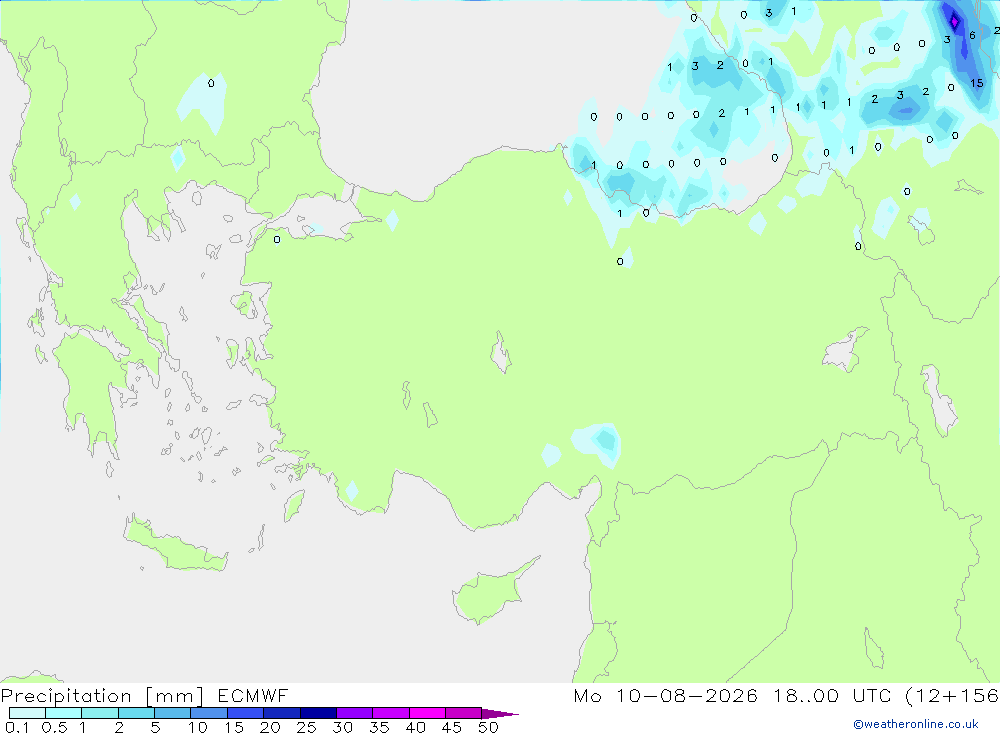This screenshot has height=733, width=1000.
Task: Click the '15' precipitation value on the map
Action: tap(976, 83)
